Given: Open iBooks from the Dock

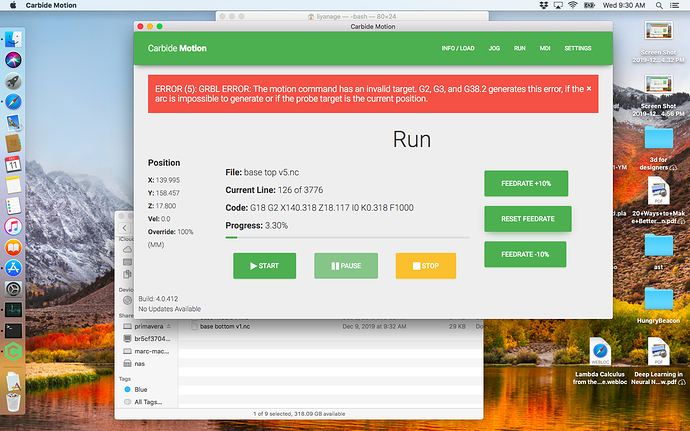Looking at the screenshot, I should coord(13,247).
